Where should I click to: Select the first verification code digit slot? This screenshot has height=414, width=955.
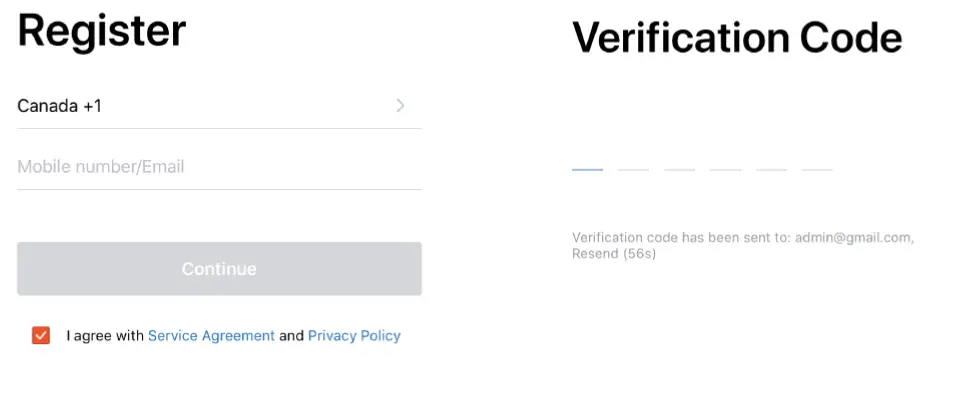[587, 160]
